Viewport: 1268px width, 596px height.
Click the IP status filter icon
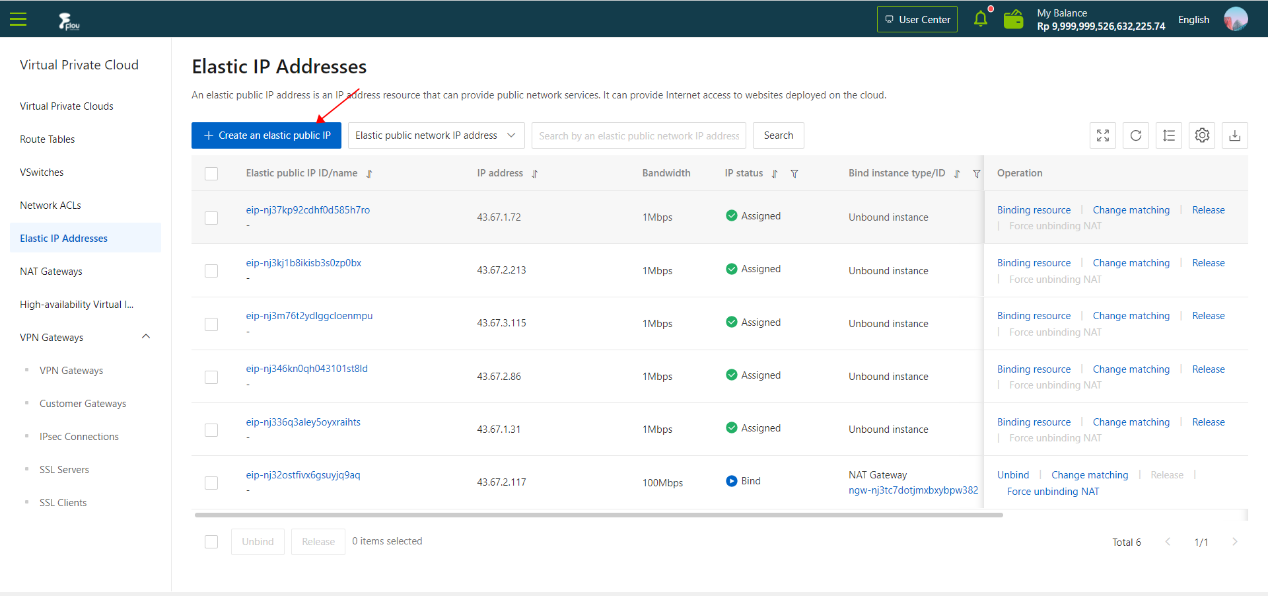coord(794,174)
